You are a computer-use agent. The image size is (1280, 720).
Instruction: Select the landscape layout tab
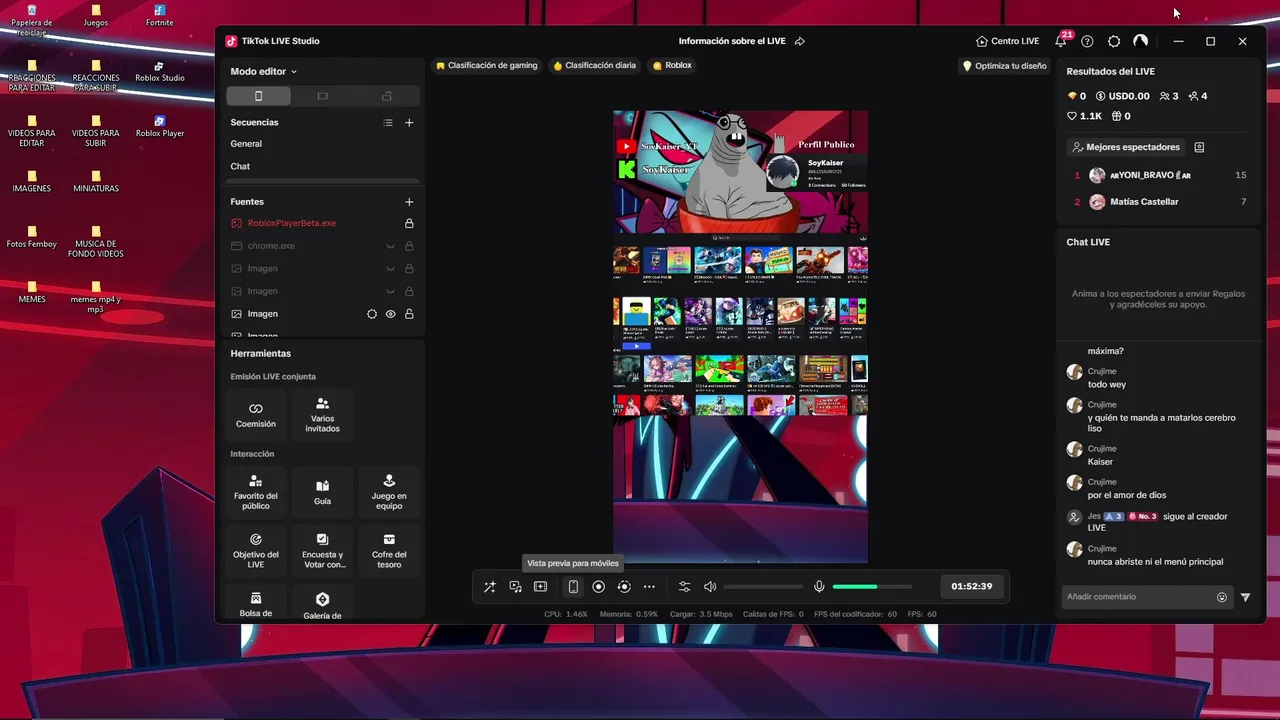click(322, 96)
